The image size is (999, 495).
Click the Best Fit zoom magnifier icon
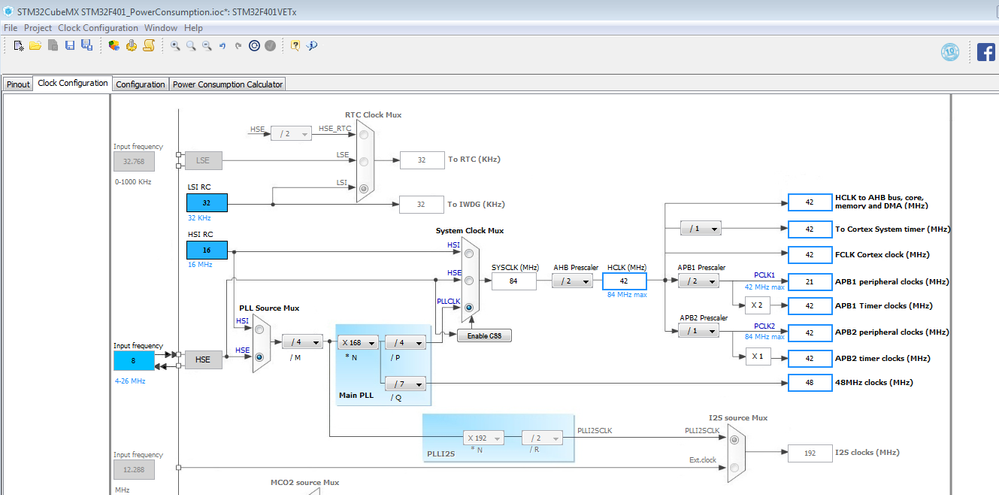pos(190,46)
